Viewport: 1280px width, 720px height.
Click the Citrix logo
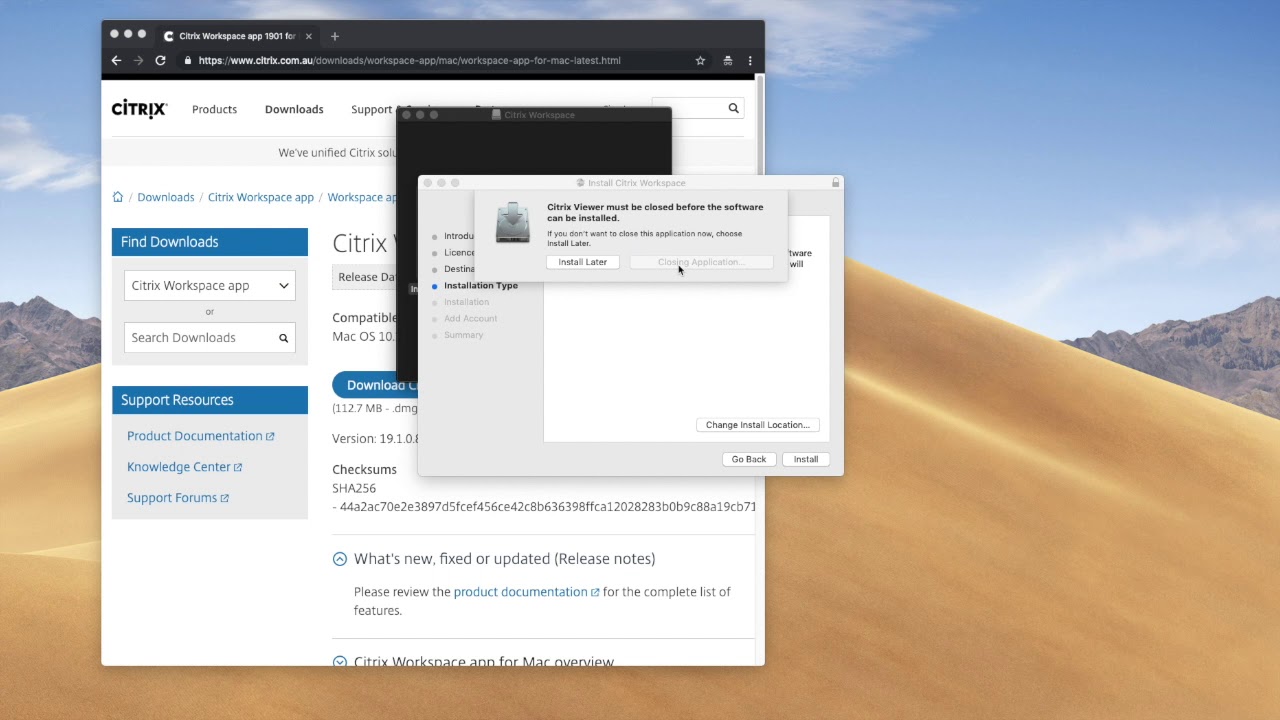tap(139, 109)
